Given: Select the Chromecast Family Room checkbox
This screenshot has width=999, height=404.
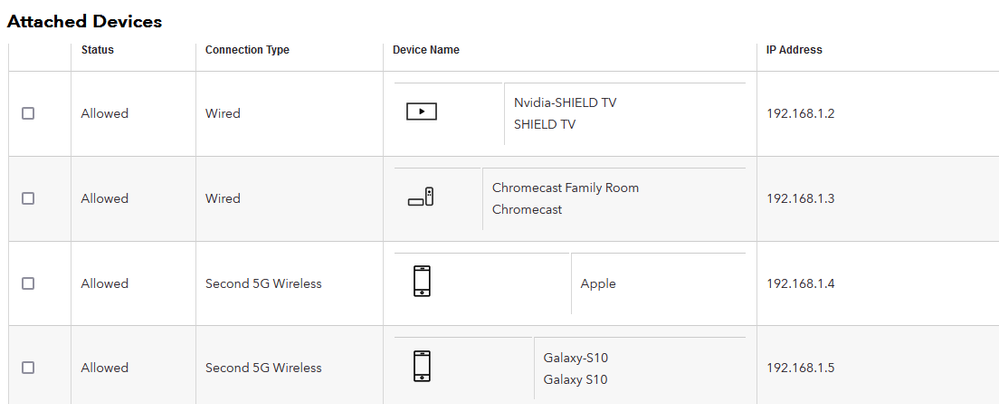Looking at the screenshot, I should (28, 199).
